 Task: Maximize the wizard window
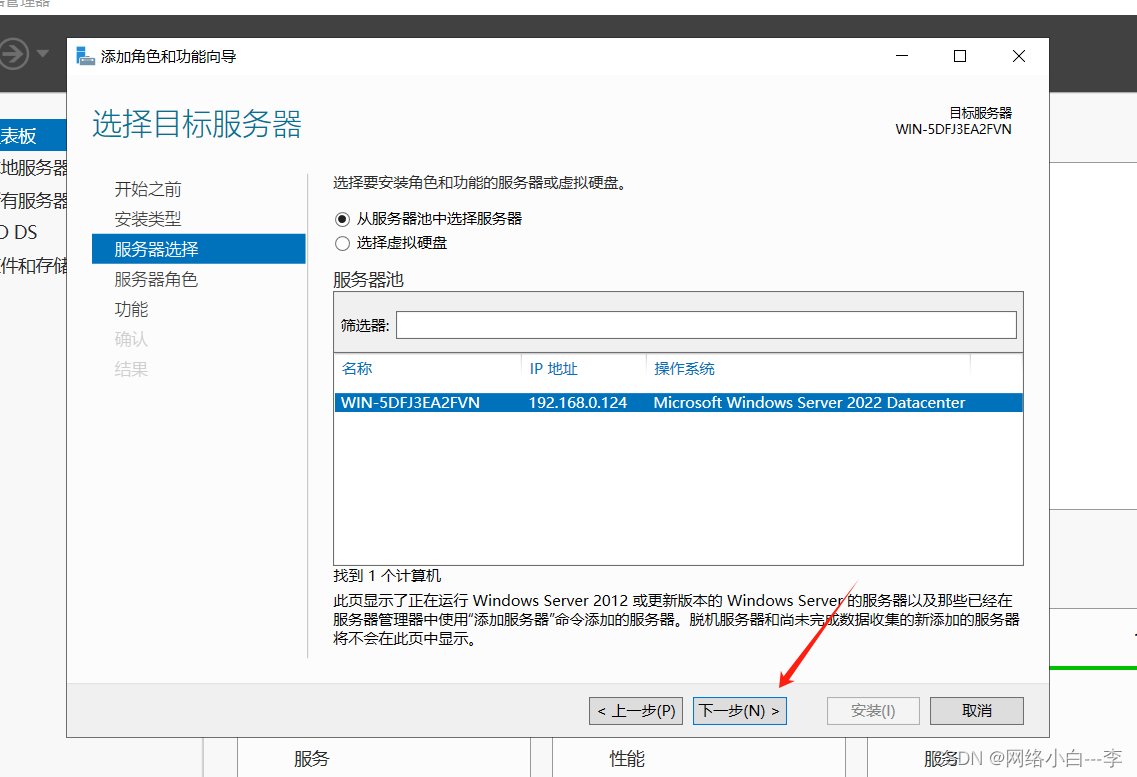[960, 56]
